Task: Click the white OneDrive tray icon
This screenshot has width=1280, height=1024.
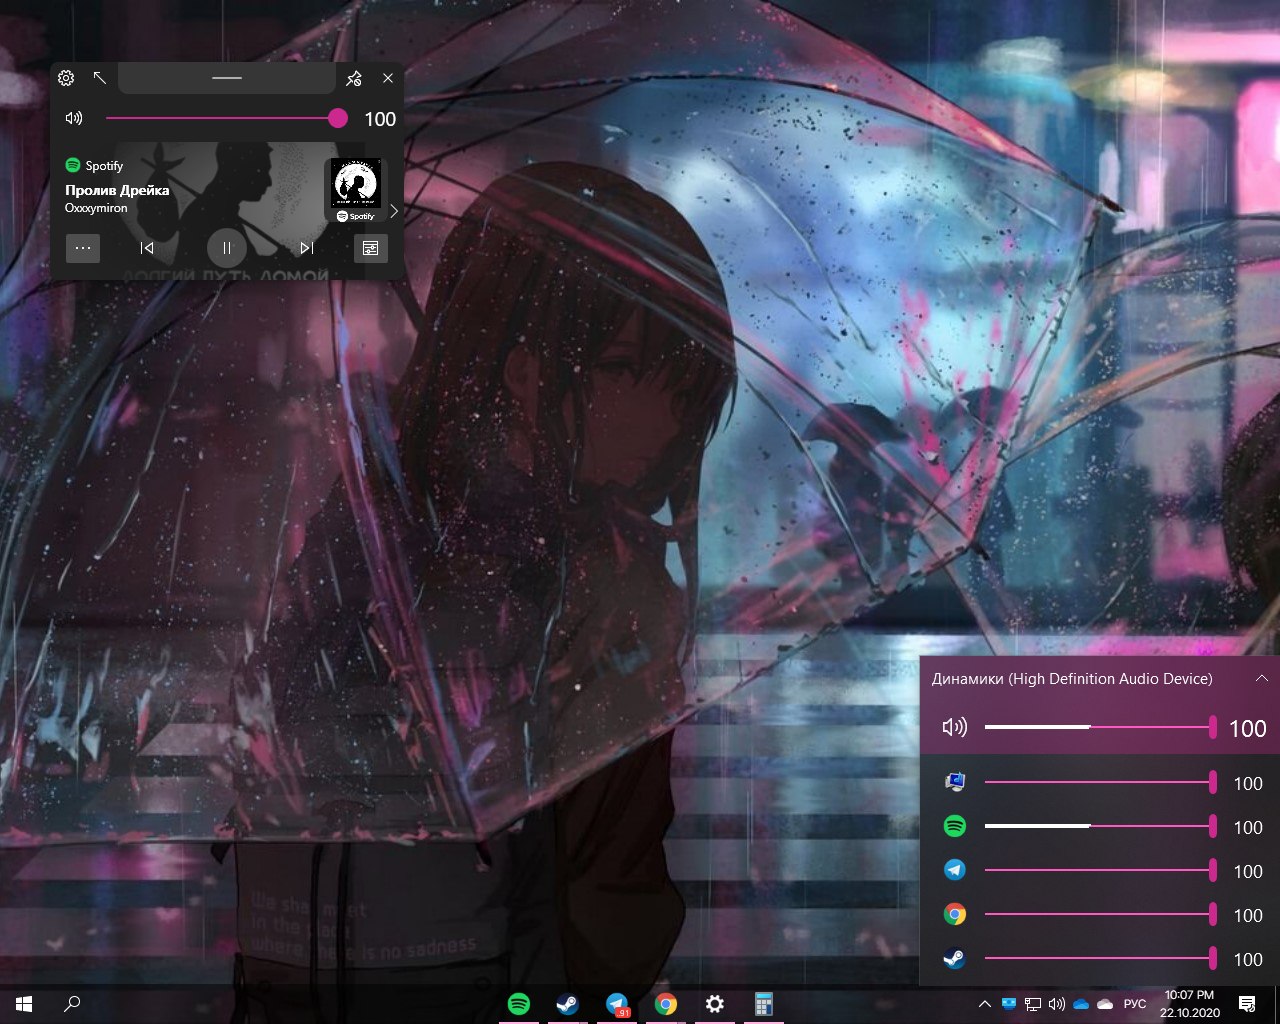Action: [1105, 1004]
